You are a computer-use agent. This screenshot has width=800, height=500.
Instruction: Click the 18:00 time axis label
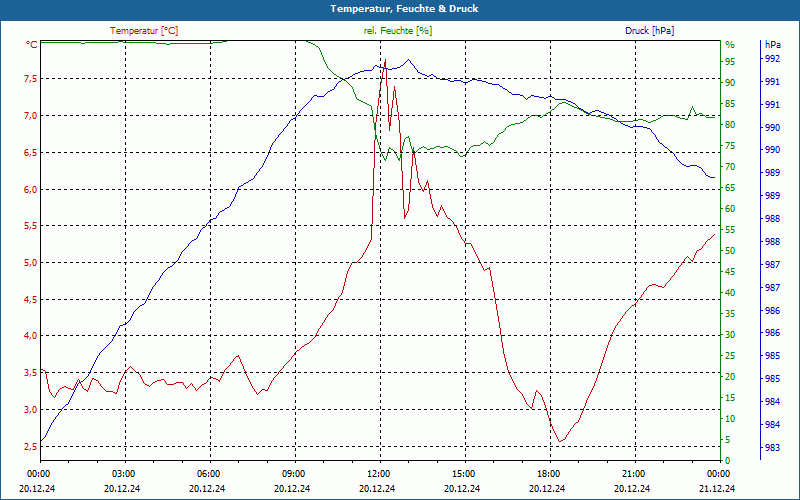coord(549,473)
